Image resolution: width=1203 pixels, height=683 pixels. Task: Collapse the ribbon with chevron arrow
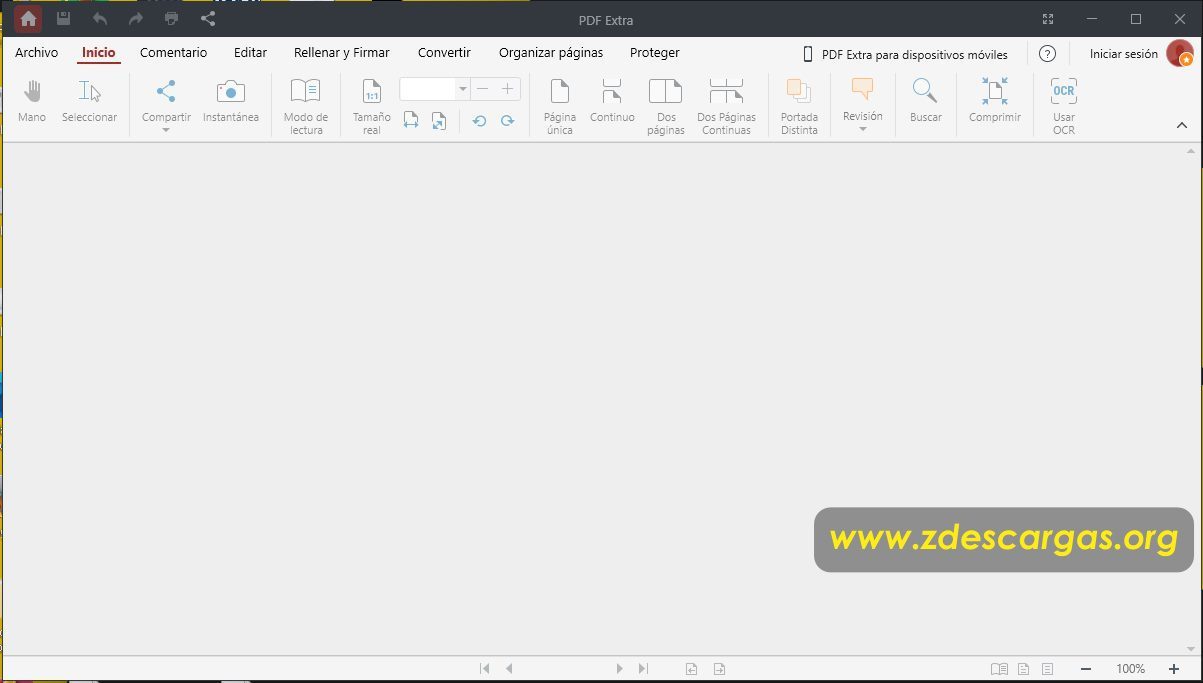pyautogui.click(x=1182, y=126)
